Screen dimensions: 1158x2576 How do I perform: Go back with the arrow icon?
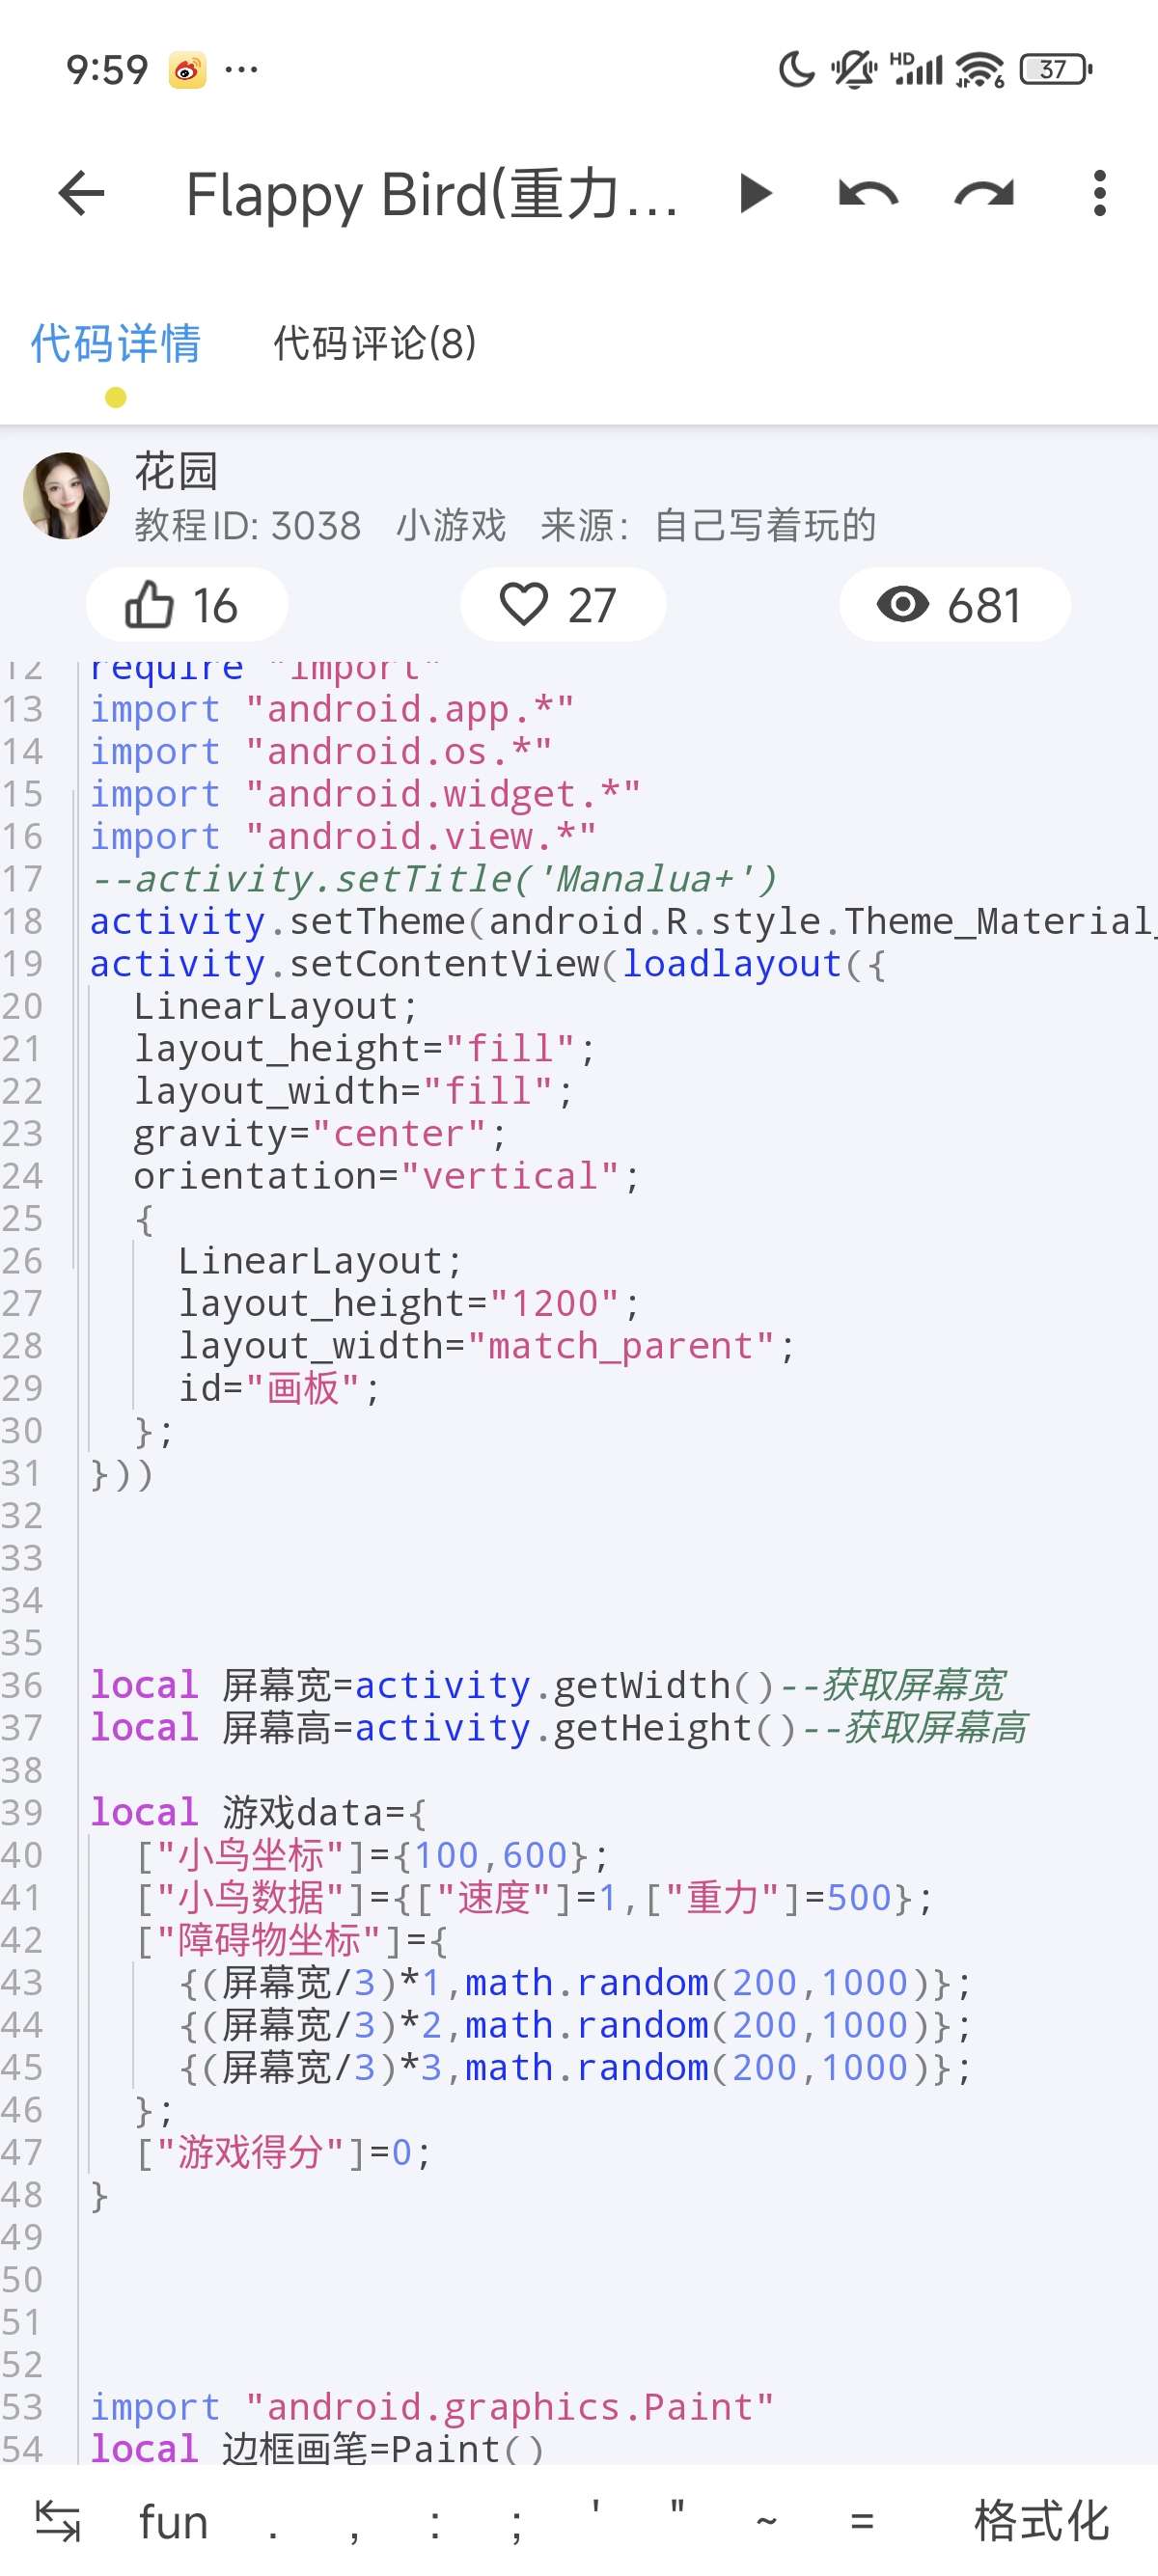tap(82, 194)
